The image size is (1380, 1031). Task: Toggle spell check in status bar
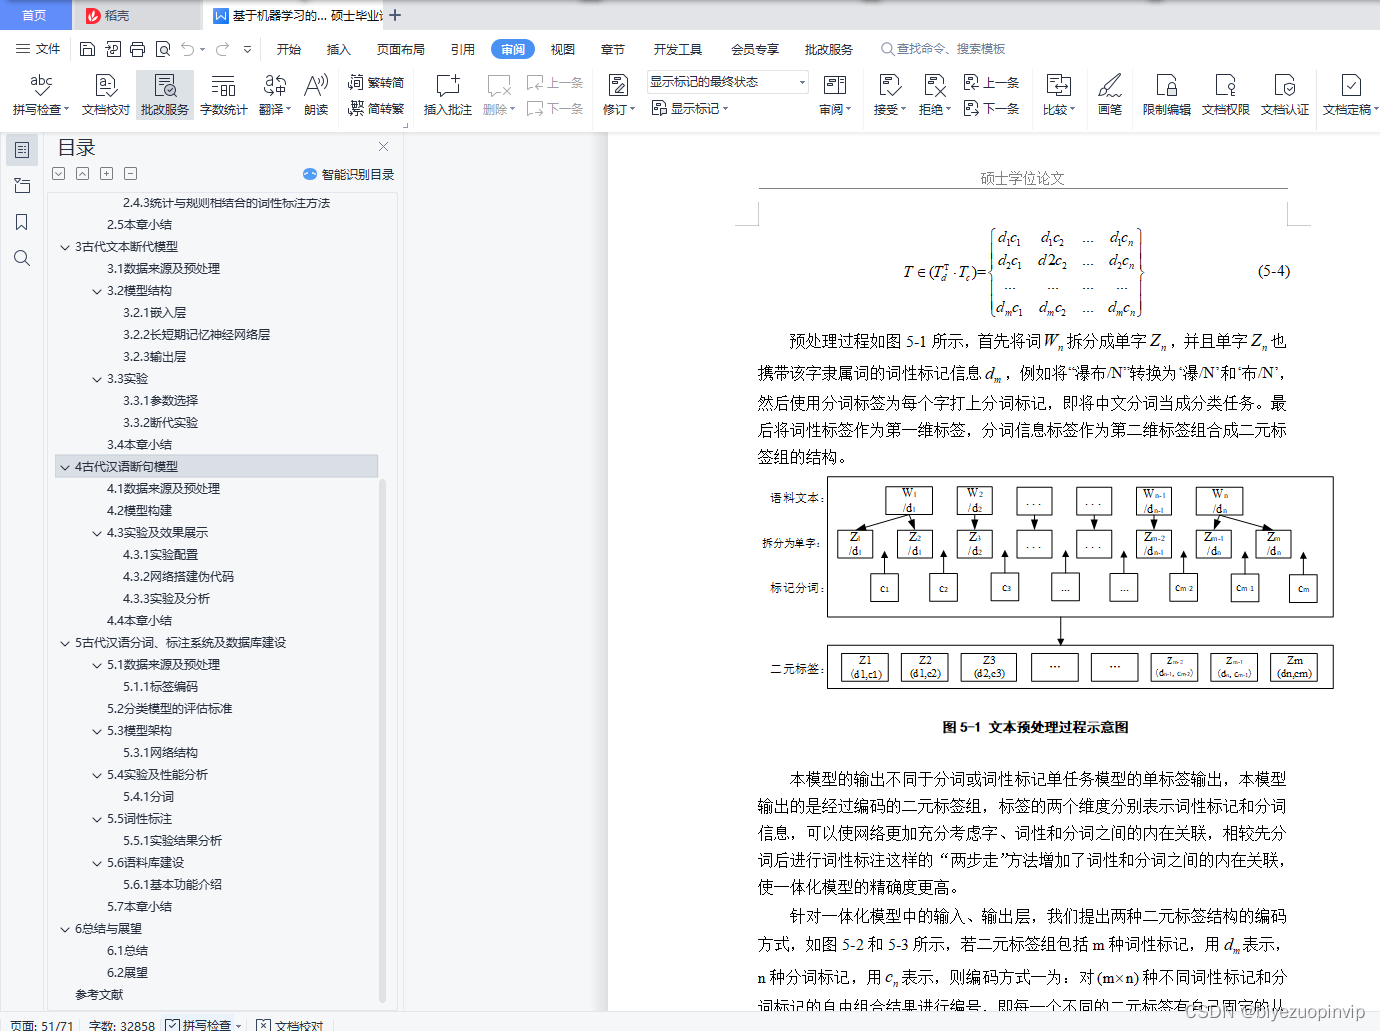click(204, 1025)
